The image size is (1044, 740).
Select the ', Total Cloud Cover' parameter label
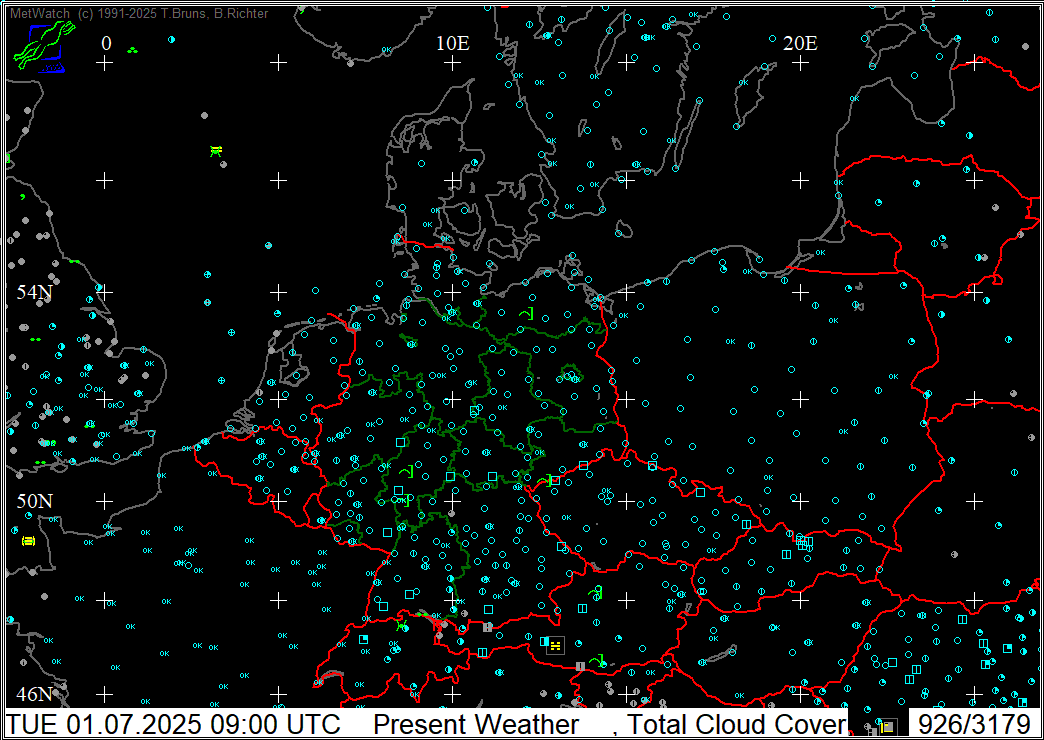click(730, 725)
